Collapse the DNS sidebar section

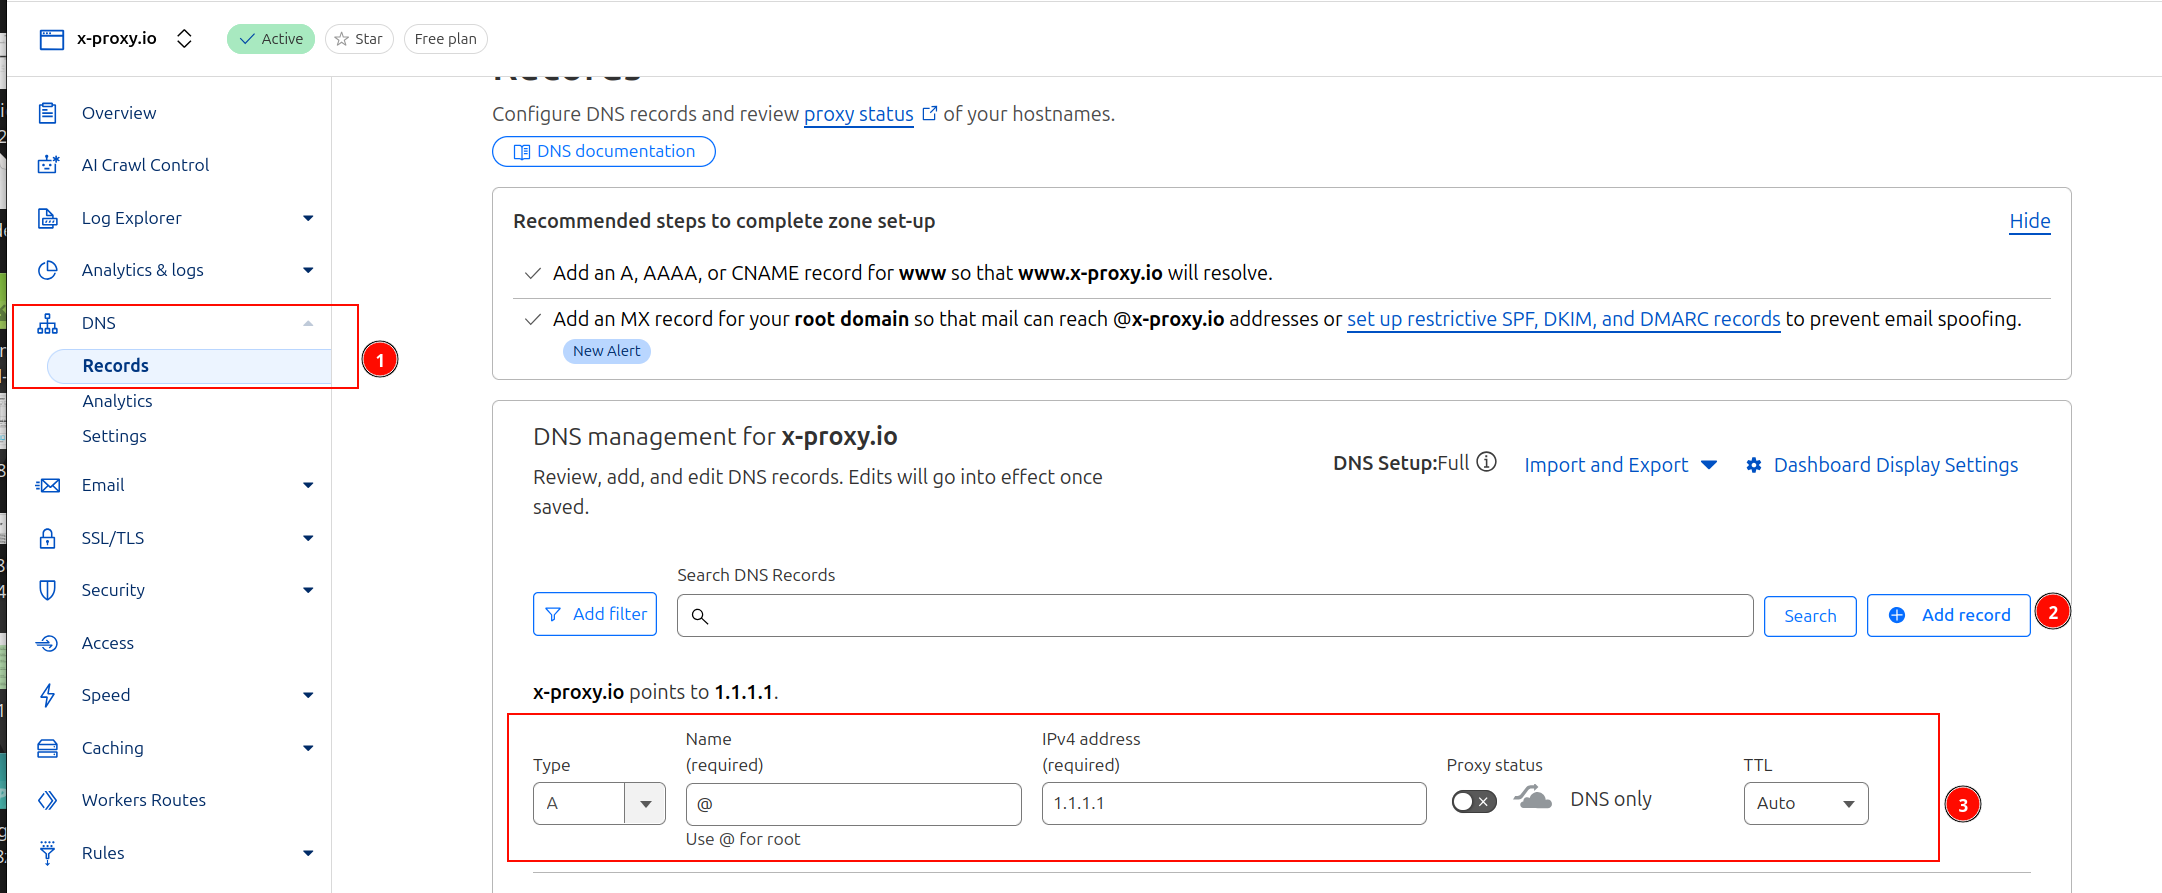[308, 323]
